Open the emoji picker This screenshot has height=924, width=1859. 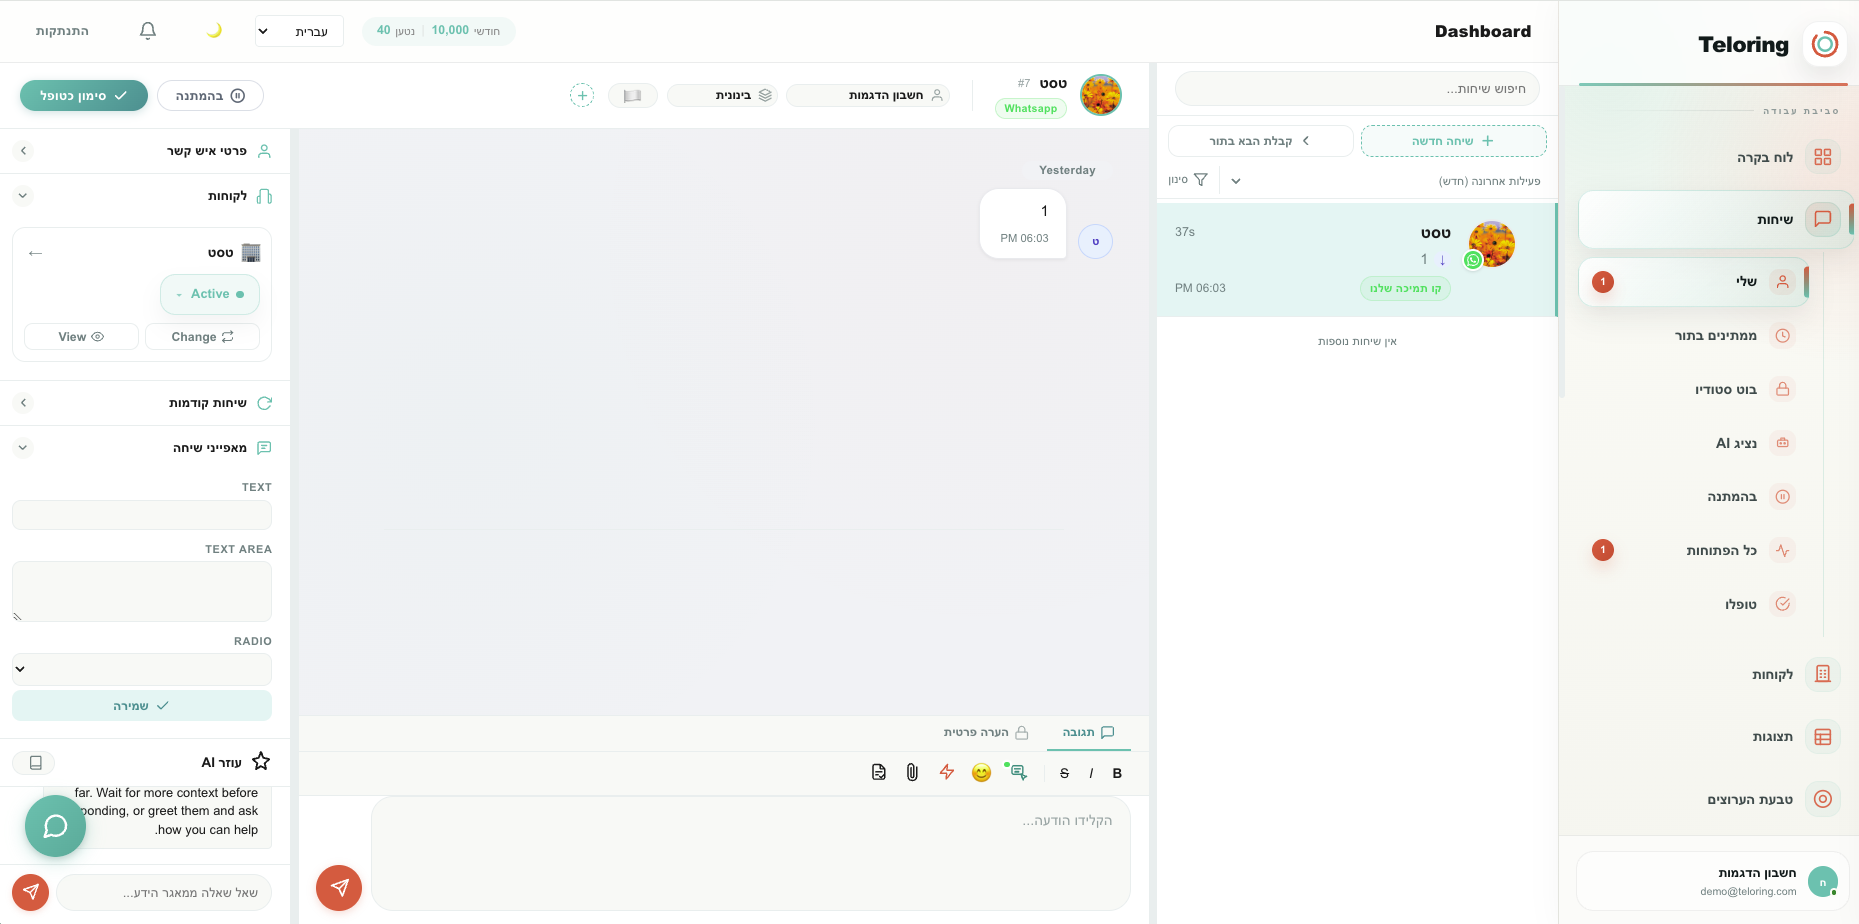(982, 772)
